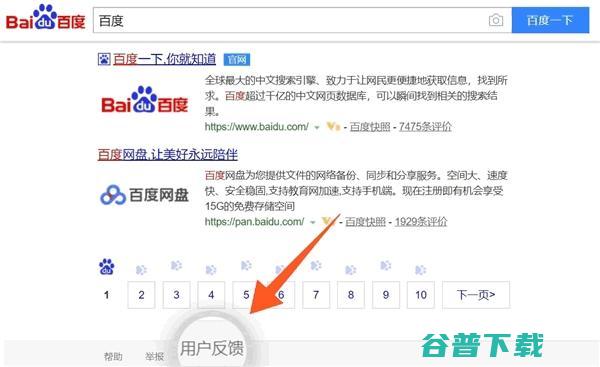Screen dimensions: 600x367
Task: Click the paw icon above page 9
Action: pos(385,265)
